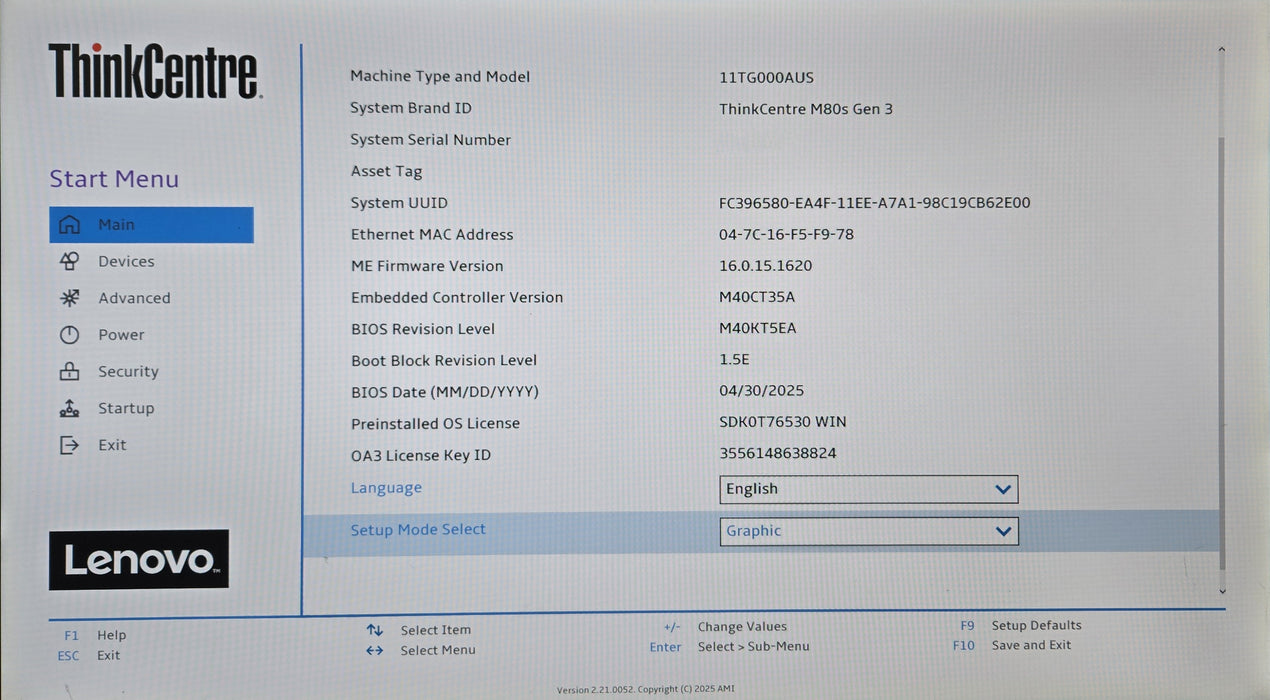This screenshot has width=1270, height=700.
Task: Select the Power button icon
Action: pos(69,335)
